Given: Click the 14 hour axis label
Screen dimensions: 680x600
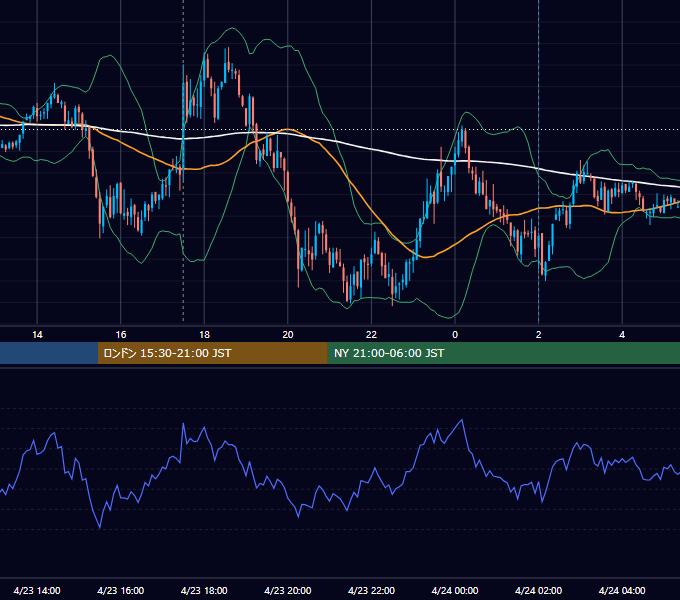Looking at the screenshot, I should click(x=37, y=335).
